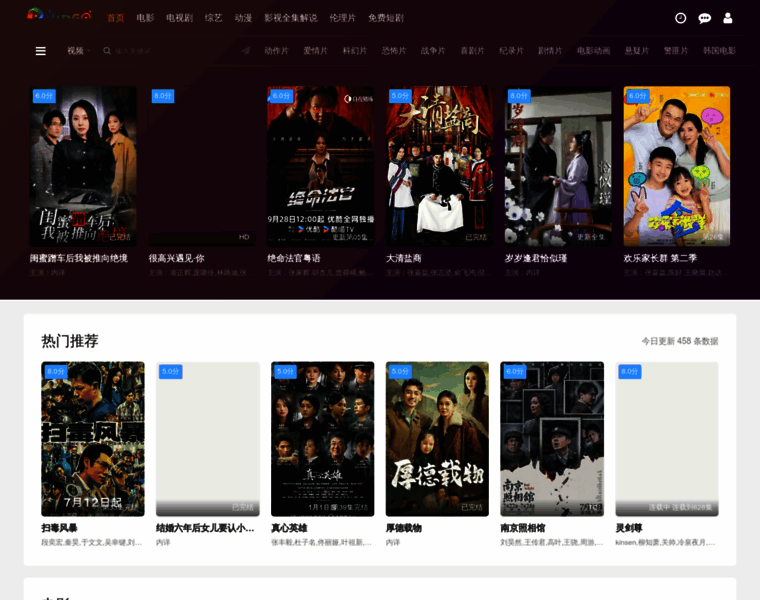Image resolution: width=760 pixels, height=600 pixels.
Task: Go to the 动漫 section
Action: pos(243,18)
